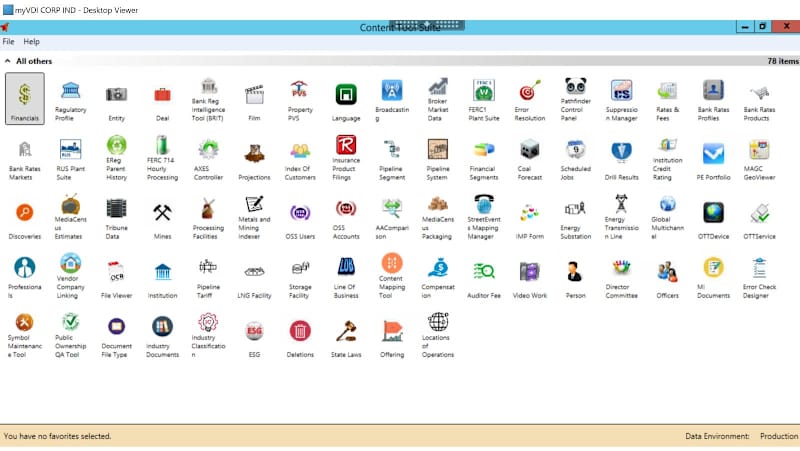Launch AXES Controller
This screenshot has height=451, width=800.
[208, 160]
